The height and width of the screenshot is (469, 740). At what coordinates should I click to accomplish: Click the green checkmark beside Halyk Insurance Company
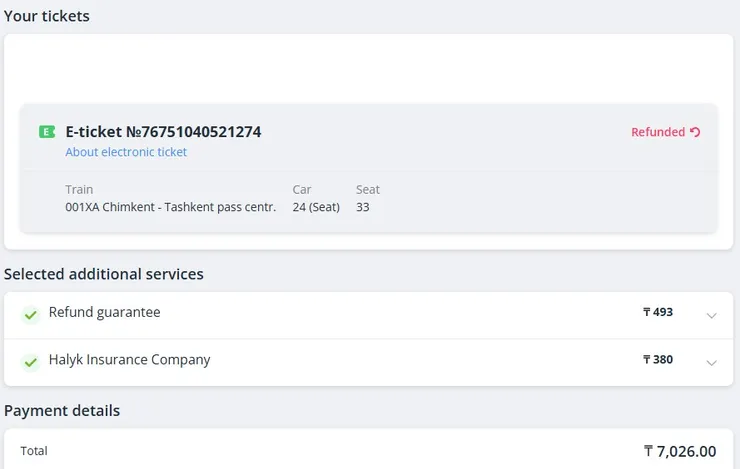click(31, 361)
